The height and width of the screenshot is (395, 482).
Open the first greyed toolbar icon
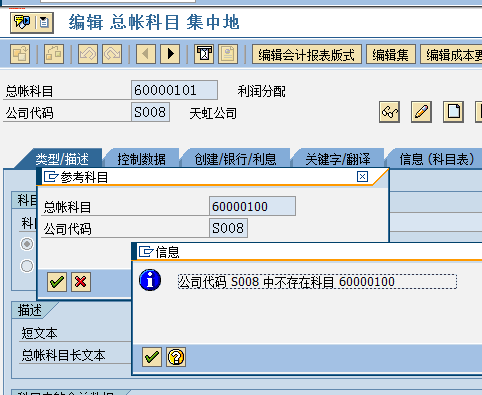20,54
